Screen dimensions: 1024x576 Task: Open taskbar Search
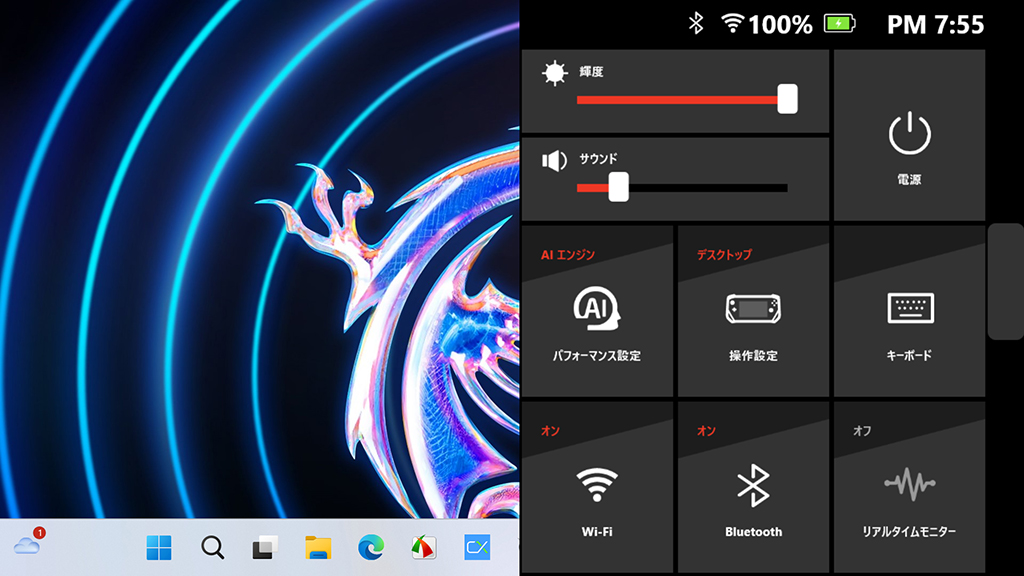click(x=212, y=547)
